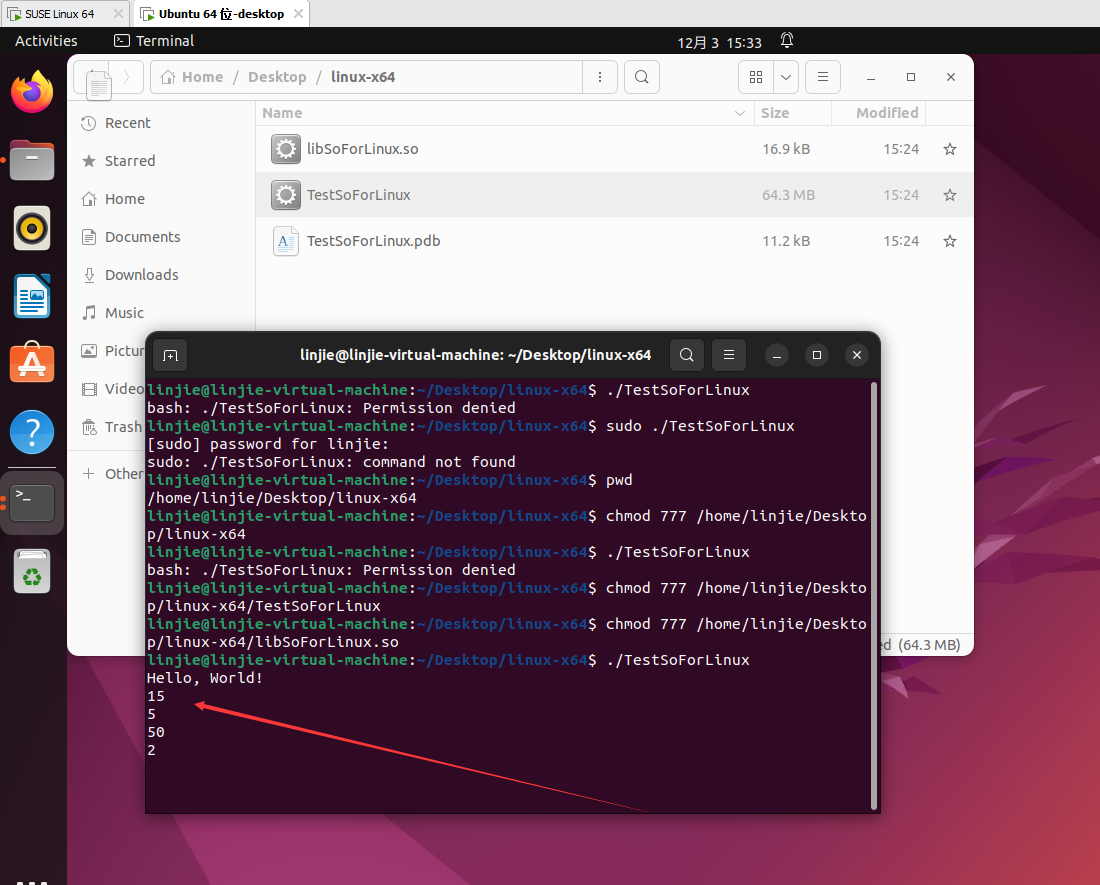Image resolution: width=1100 pixels, height=885 pixels.
Task: Sort files by Modified column
Action: click(x=879, y=113)
